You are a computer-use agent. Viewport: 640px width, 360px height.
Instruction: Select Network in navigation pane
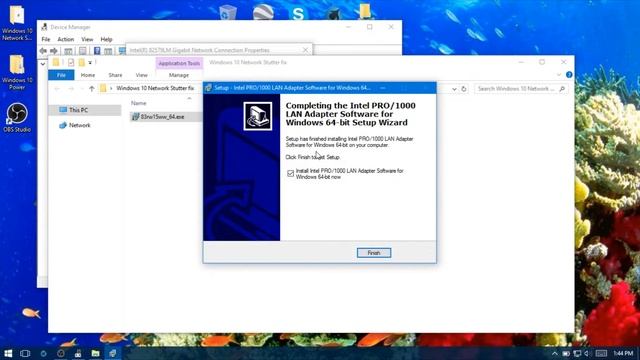click(x=79, y=125)
